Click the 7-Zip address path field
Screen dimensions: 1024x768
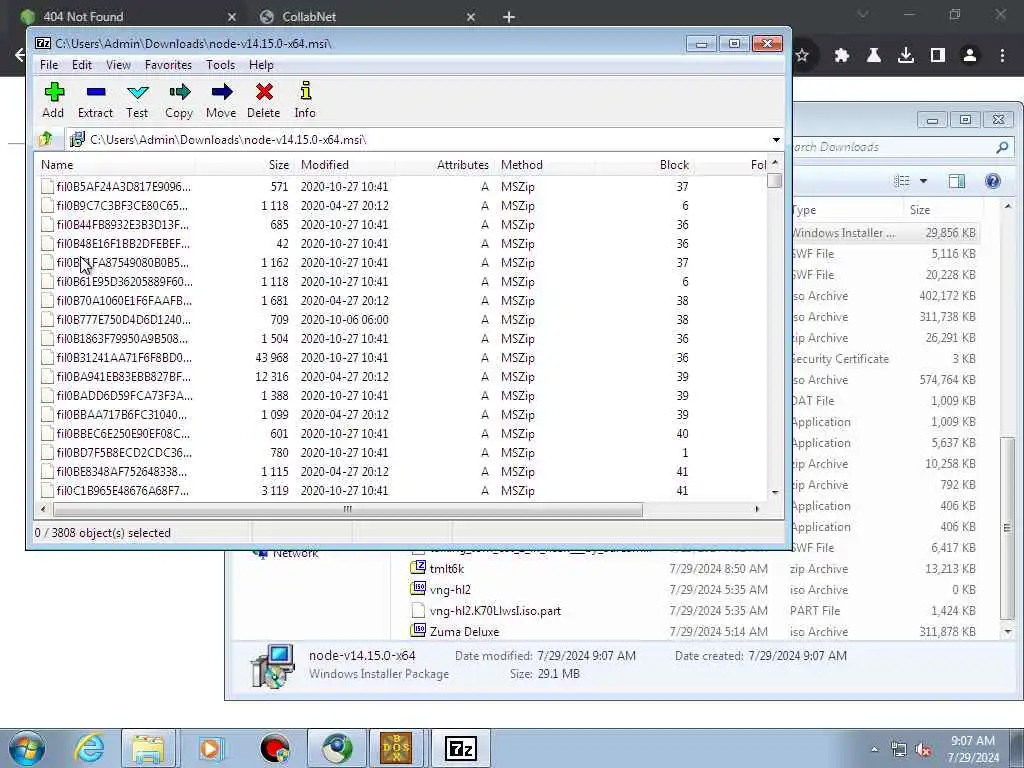pyautogui.click(x=418, y=140)
